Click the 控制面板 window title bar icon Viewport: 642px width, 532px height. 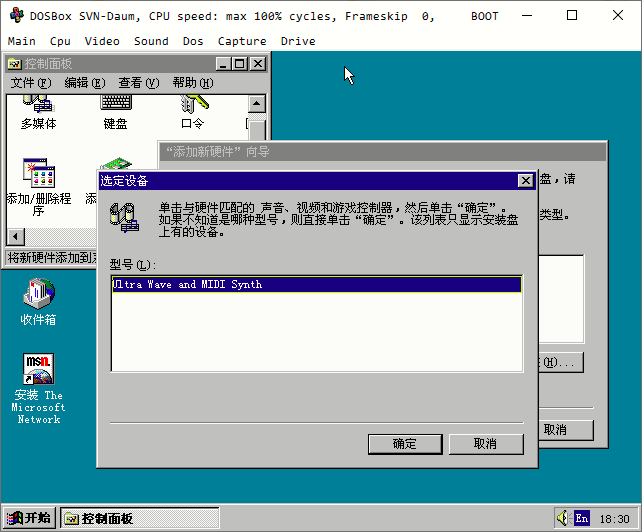click(x=15, y=64)
